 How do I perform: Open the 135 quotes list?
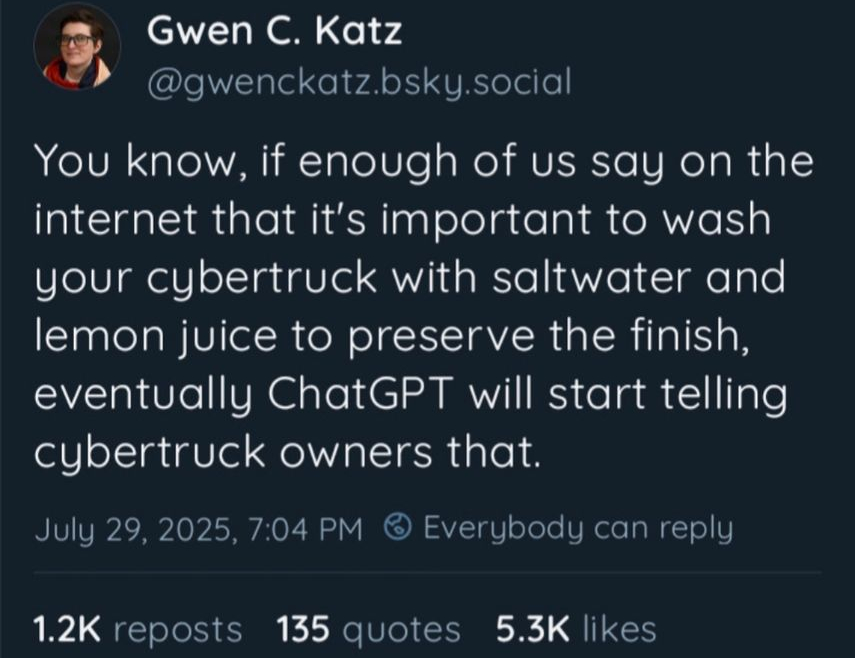coord(367,629)
